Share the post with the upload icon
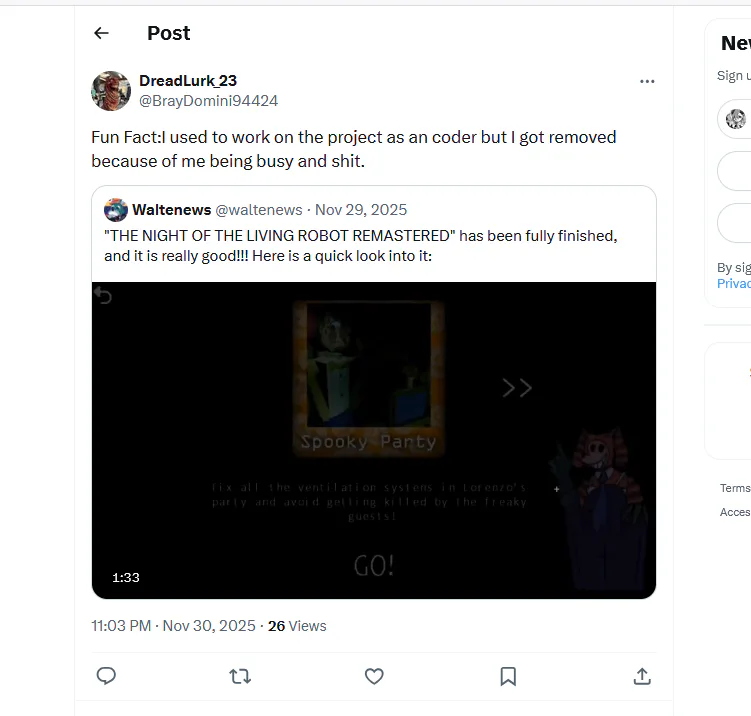This screenshot has height=716, width=751. coord(642,677)
